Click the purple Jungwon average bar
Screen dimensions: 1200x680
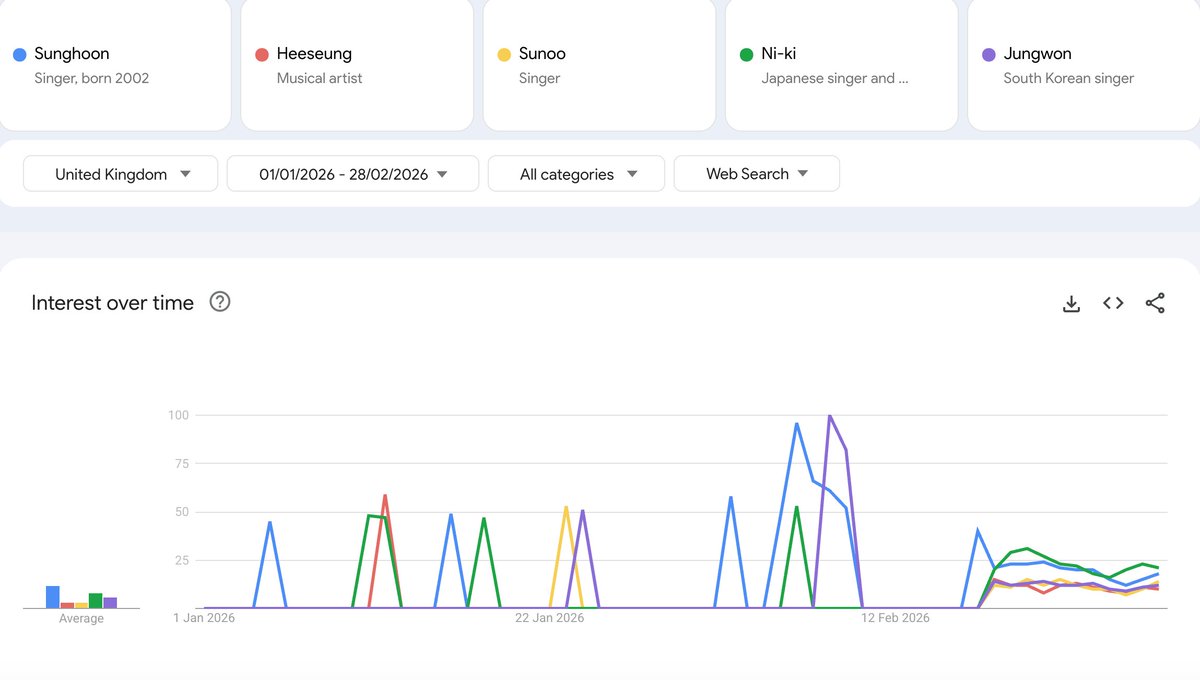click(111, 603)
